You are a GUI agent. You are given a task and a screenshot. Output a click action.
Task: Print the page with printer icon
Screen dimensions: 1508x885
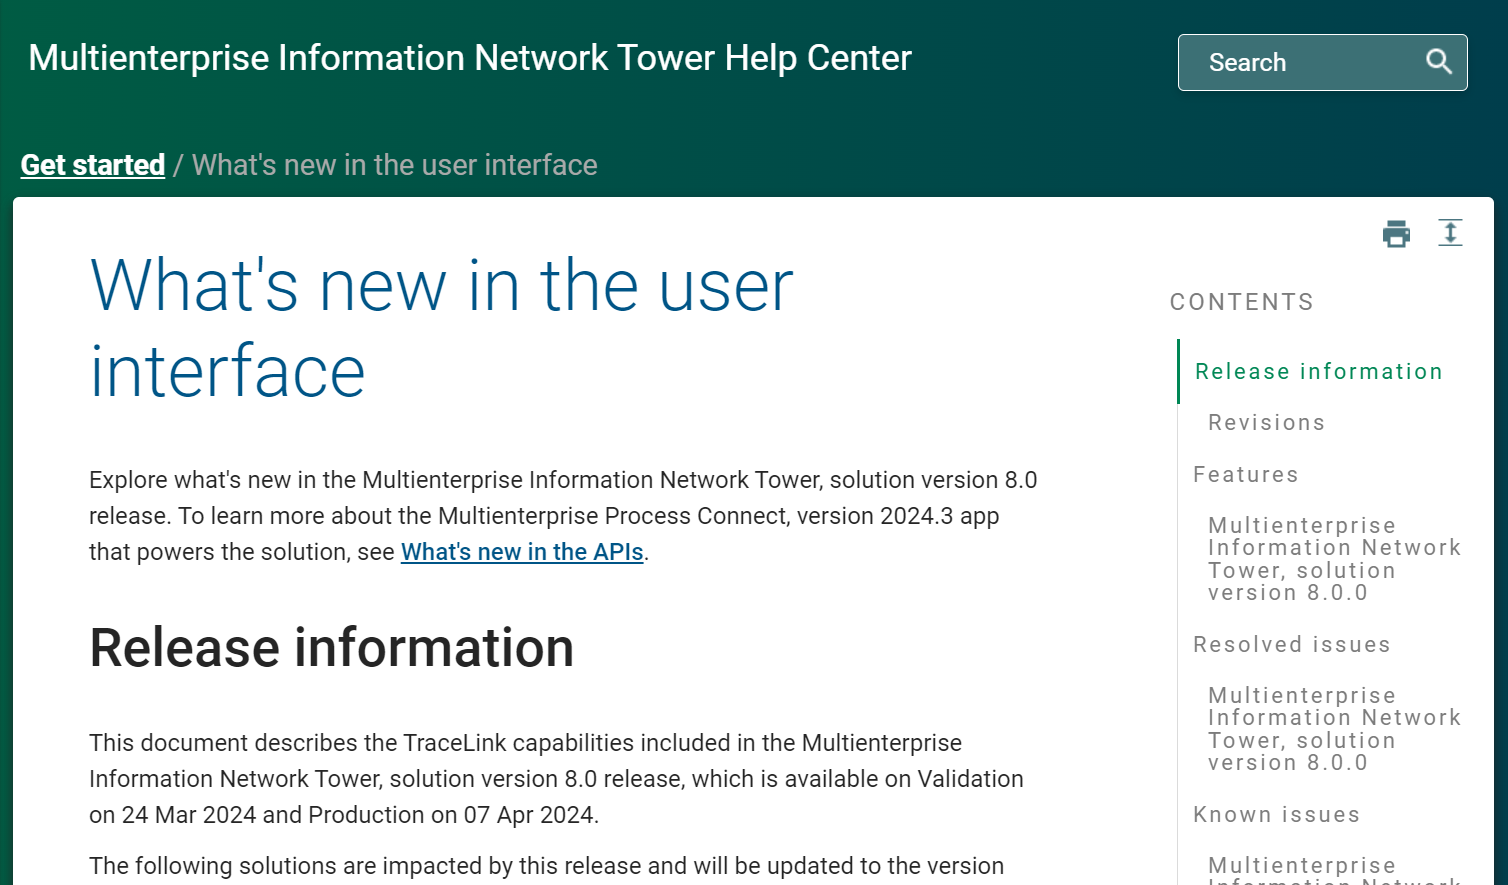[x=1396, y=234]
